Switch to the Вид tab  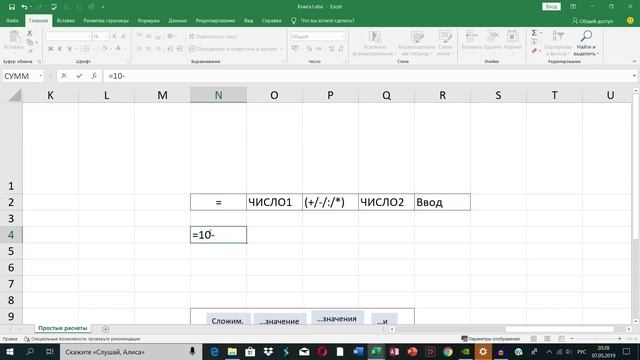click(249, 20)
